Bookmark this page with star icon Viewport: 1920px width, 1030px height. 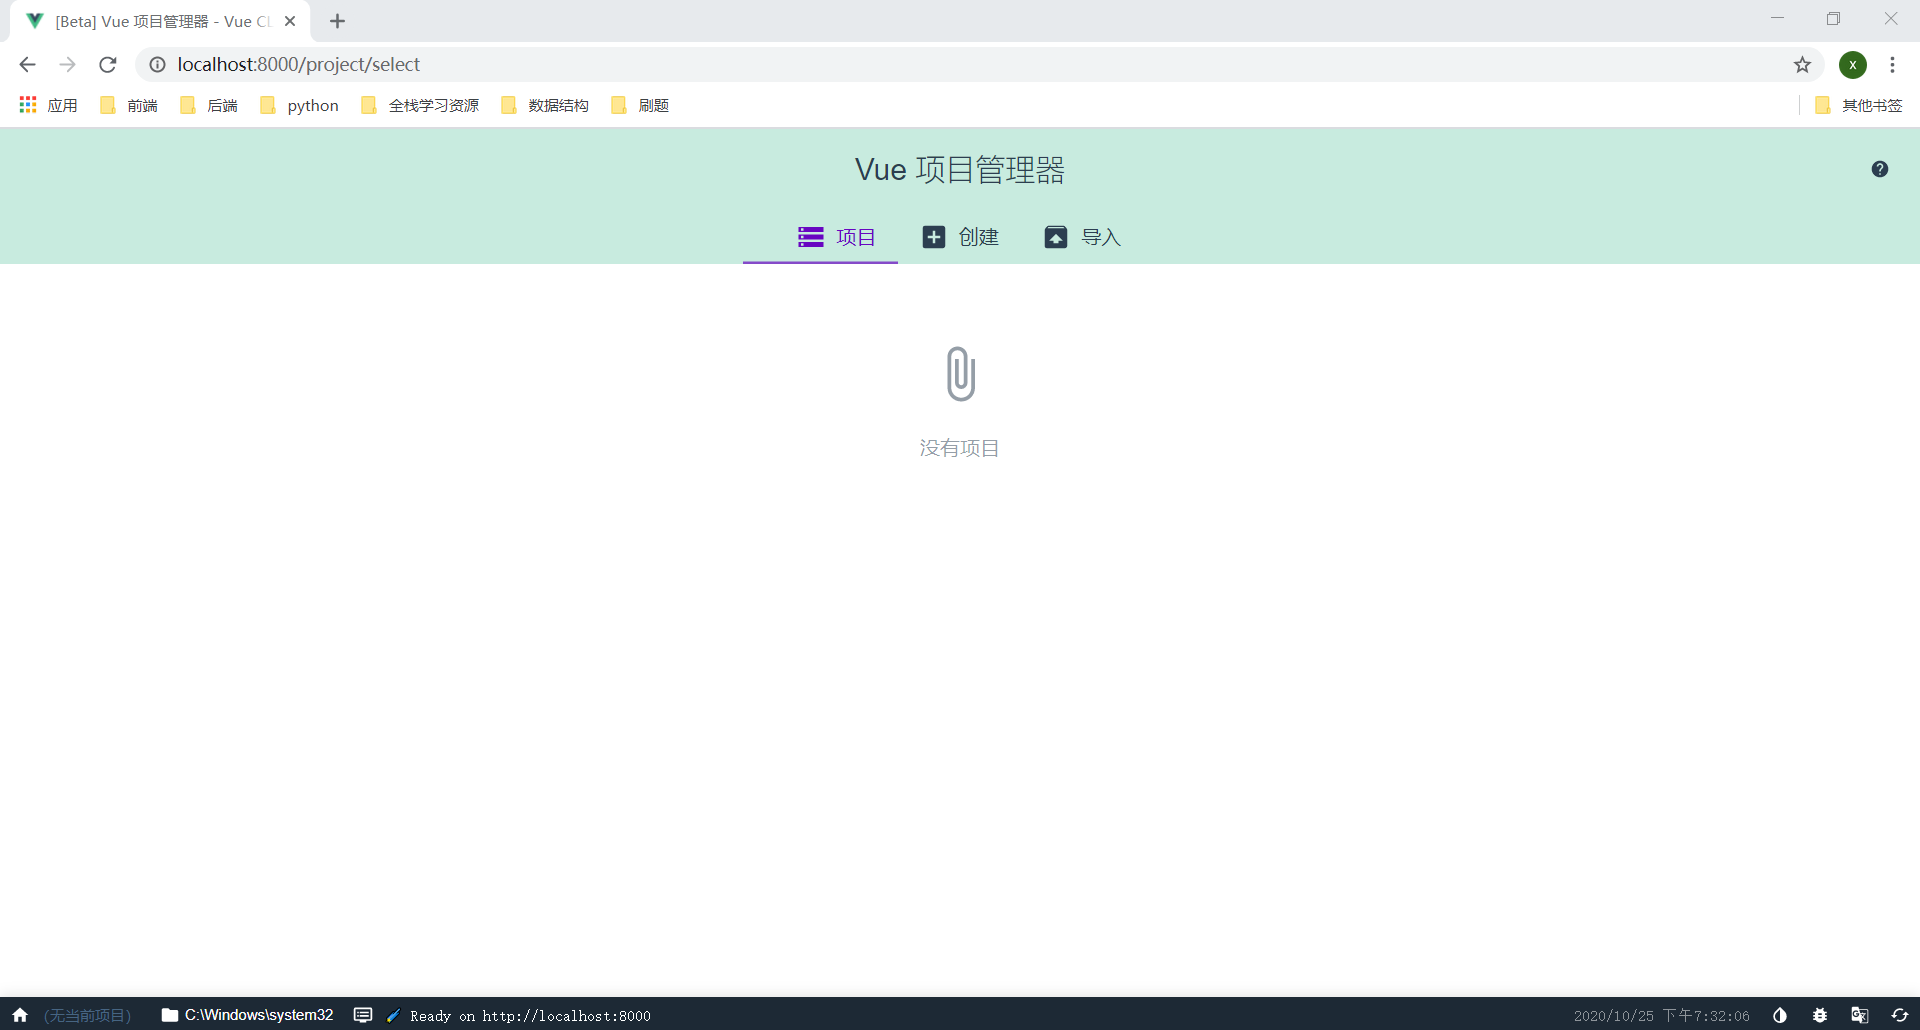click(x=1802, y=64)
